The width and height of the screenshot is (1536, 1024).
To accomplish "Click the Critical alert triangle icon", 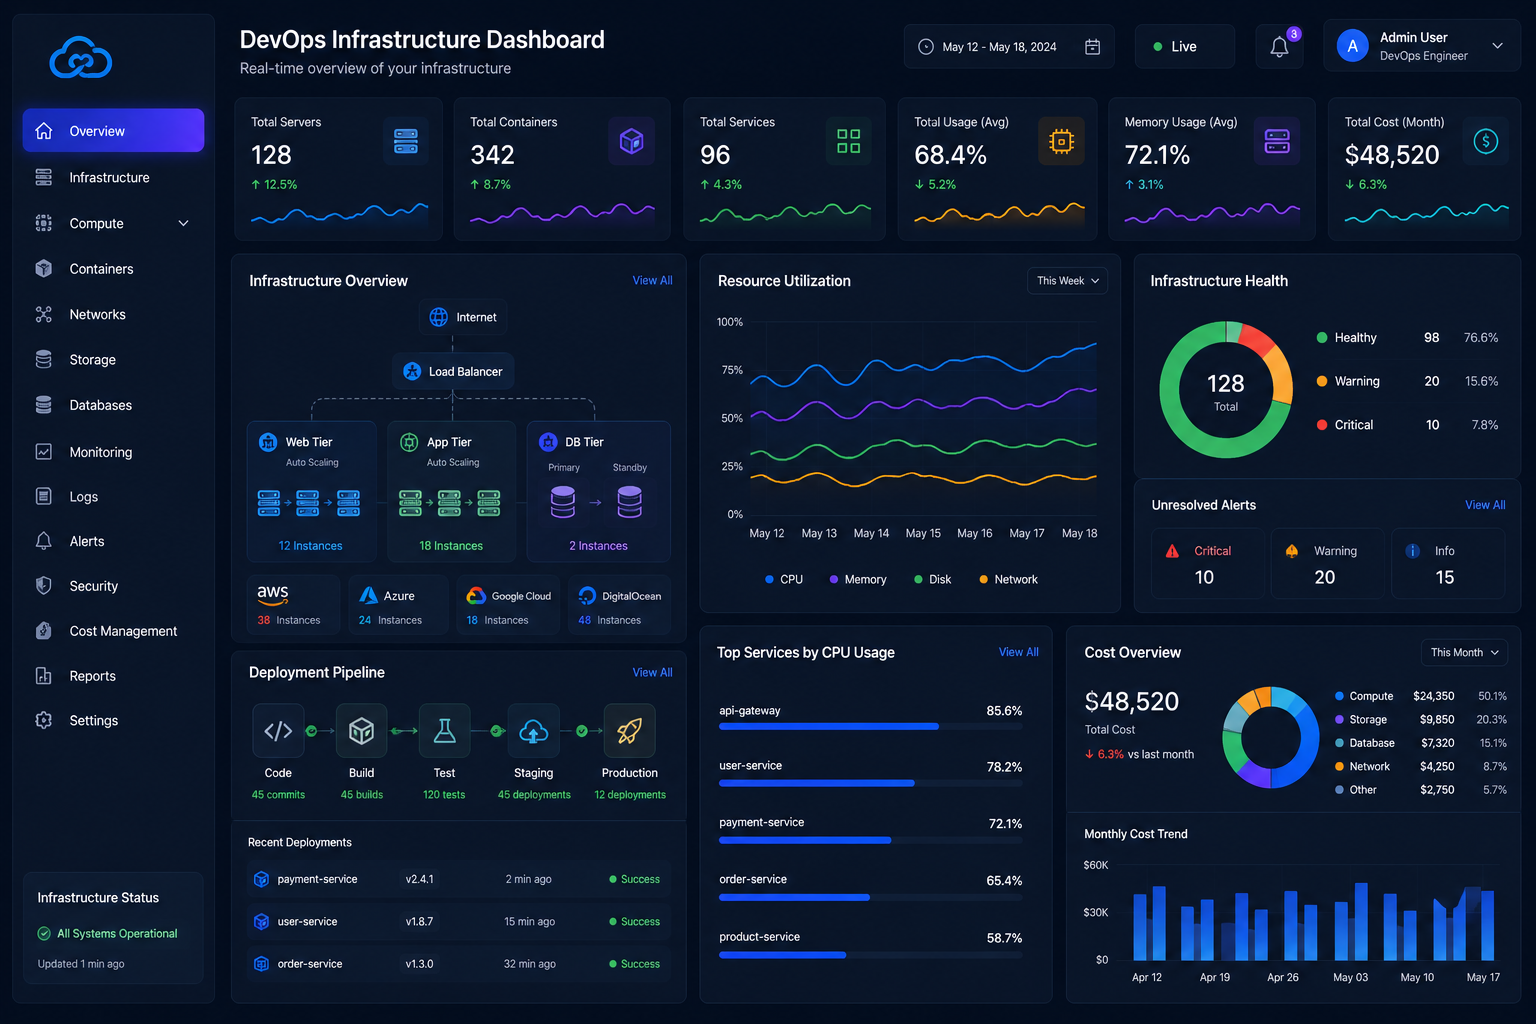I will 1172,551.
